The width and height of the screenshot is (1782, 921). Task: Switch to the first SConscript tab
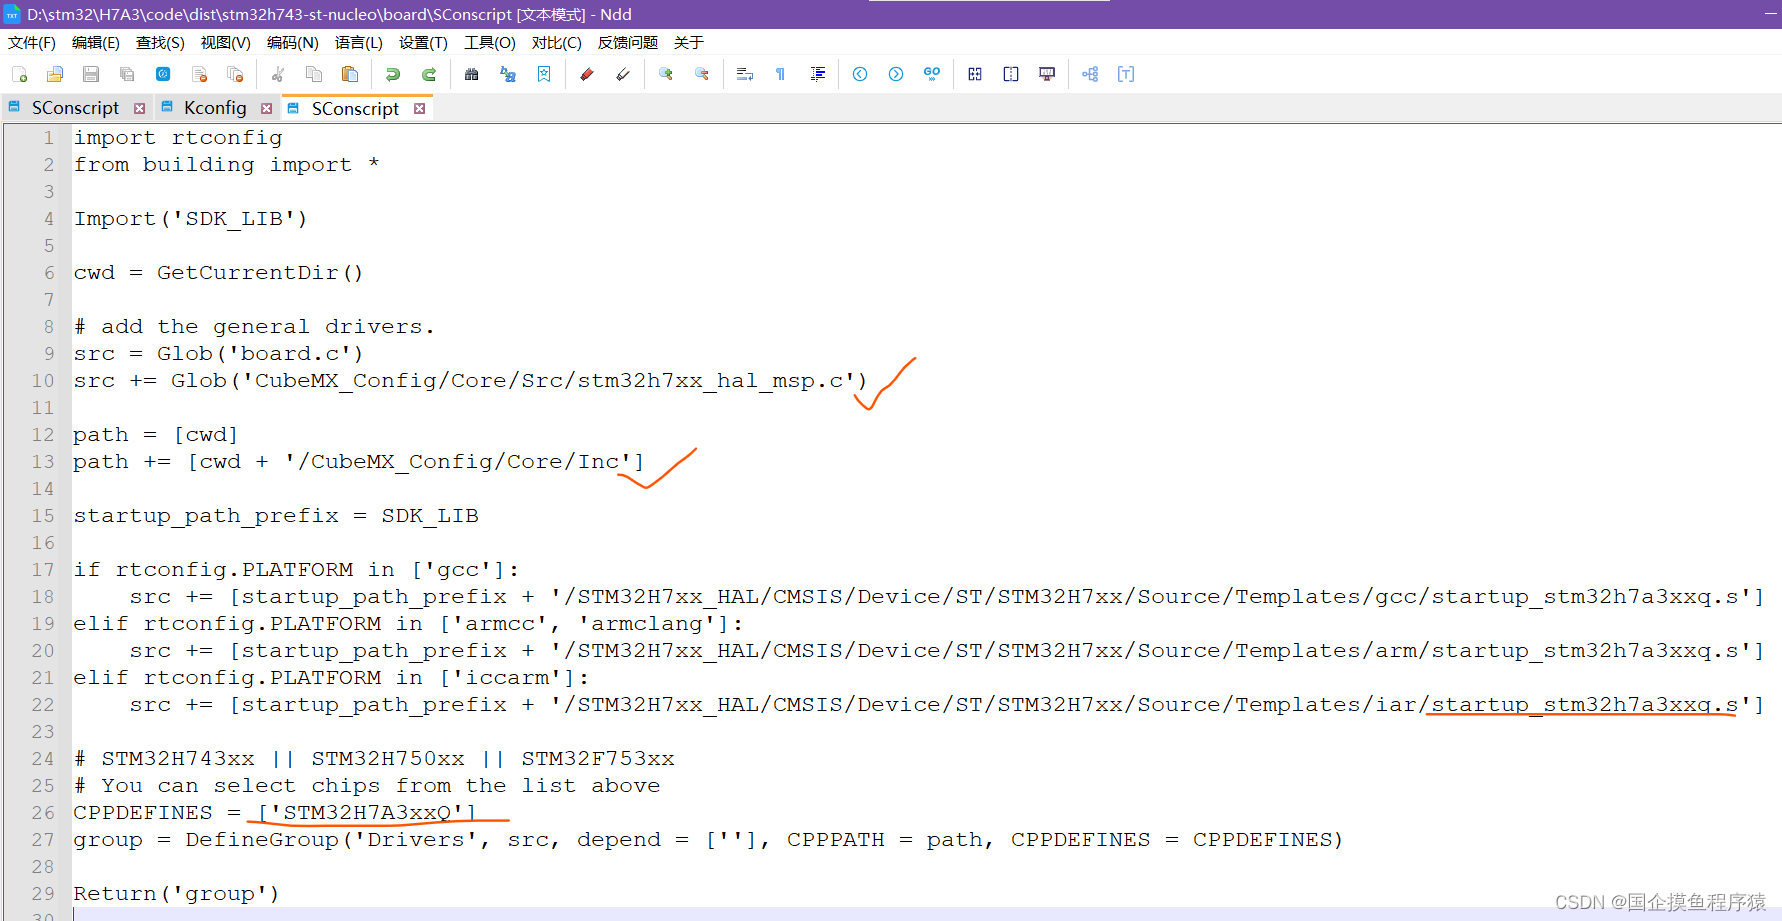(75, 108)
